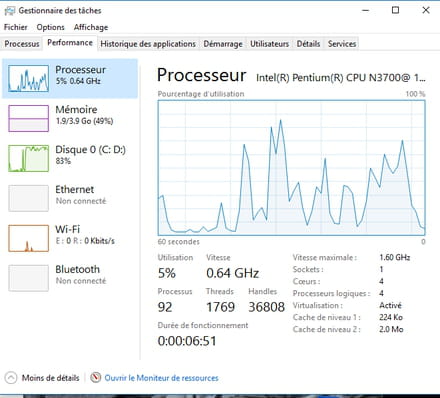The image size is (440, 398).
Task: Switch to the Détails tab
Action: 308,44
